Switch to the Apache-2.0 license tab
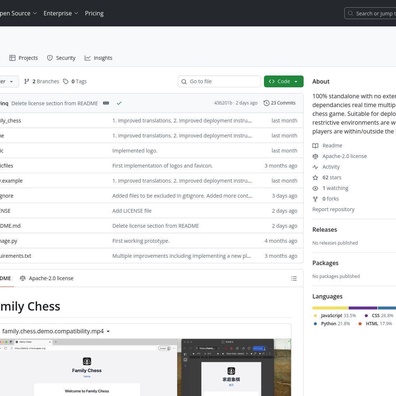The width and height of the screenshot is (396, 396). [46, 278]
